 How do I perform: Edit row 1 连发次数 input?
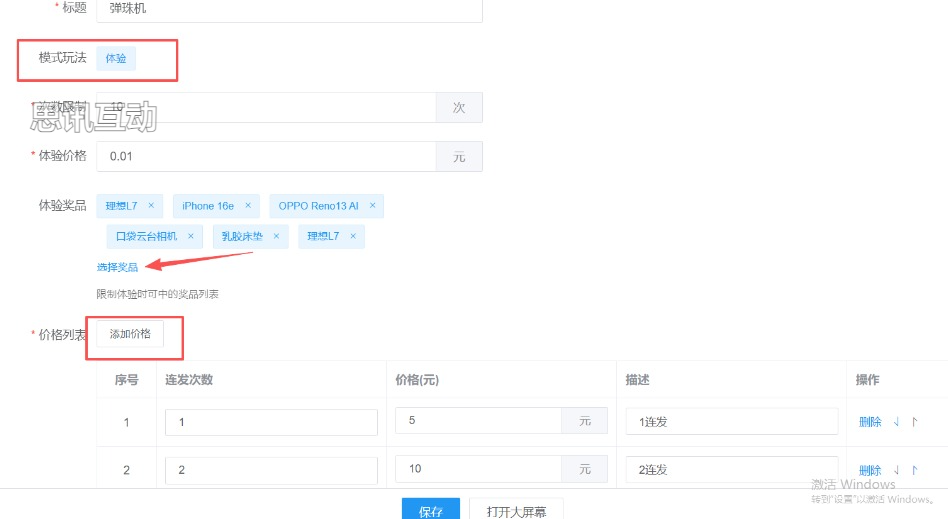[271, 422]
